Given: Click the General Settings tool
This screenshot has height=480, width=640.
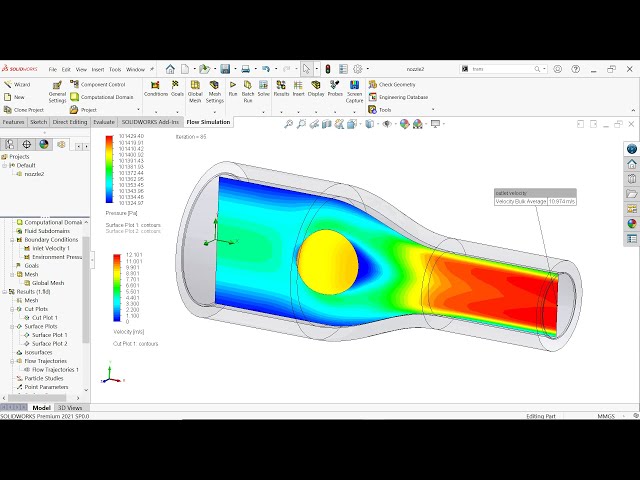Looking at the screenshot, I should tap(57, 92).
